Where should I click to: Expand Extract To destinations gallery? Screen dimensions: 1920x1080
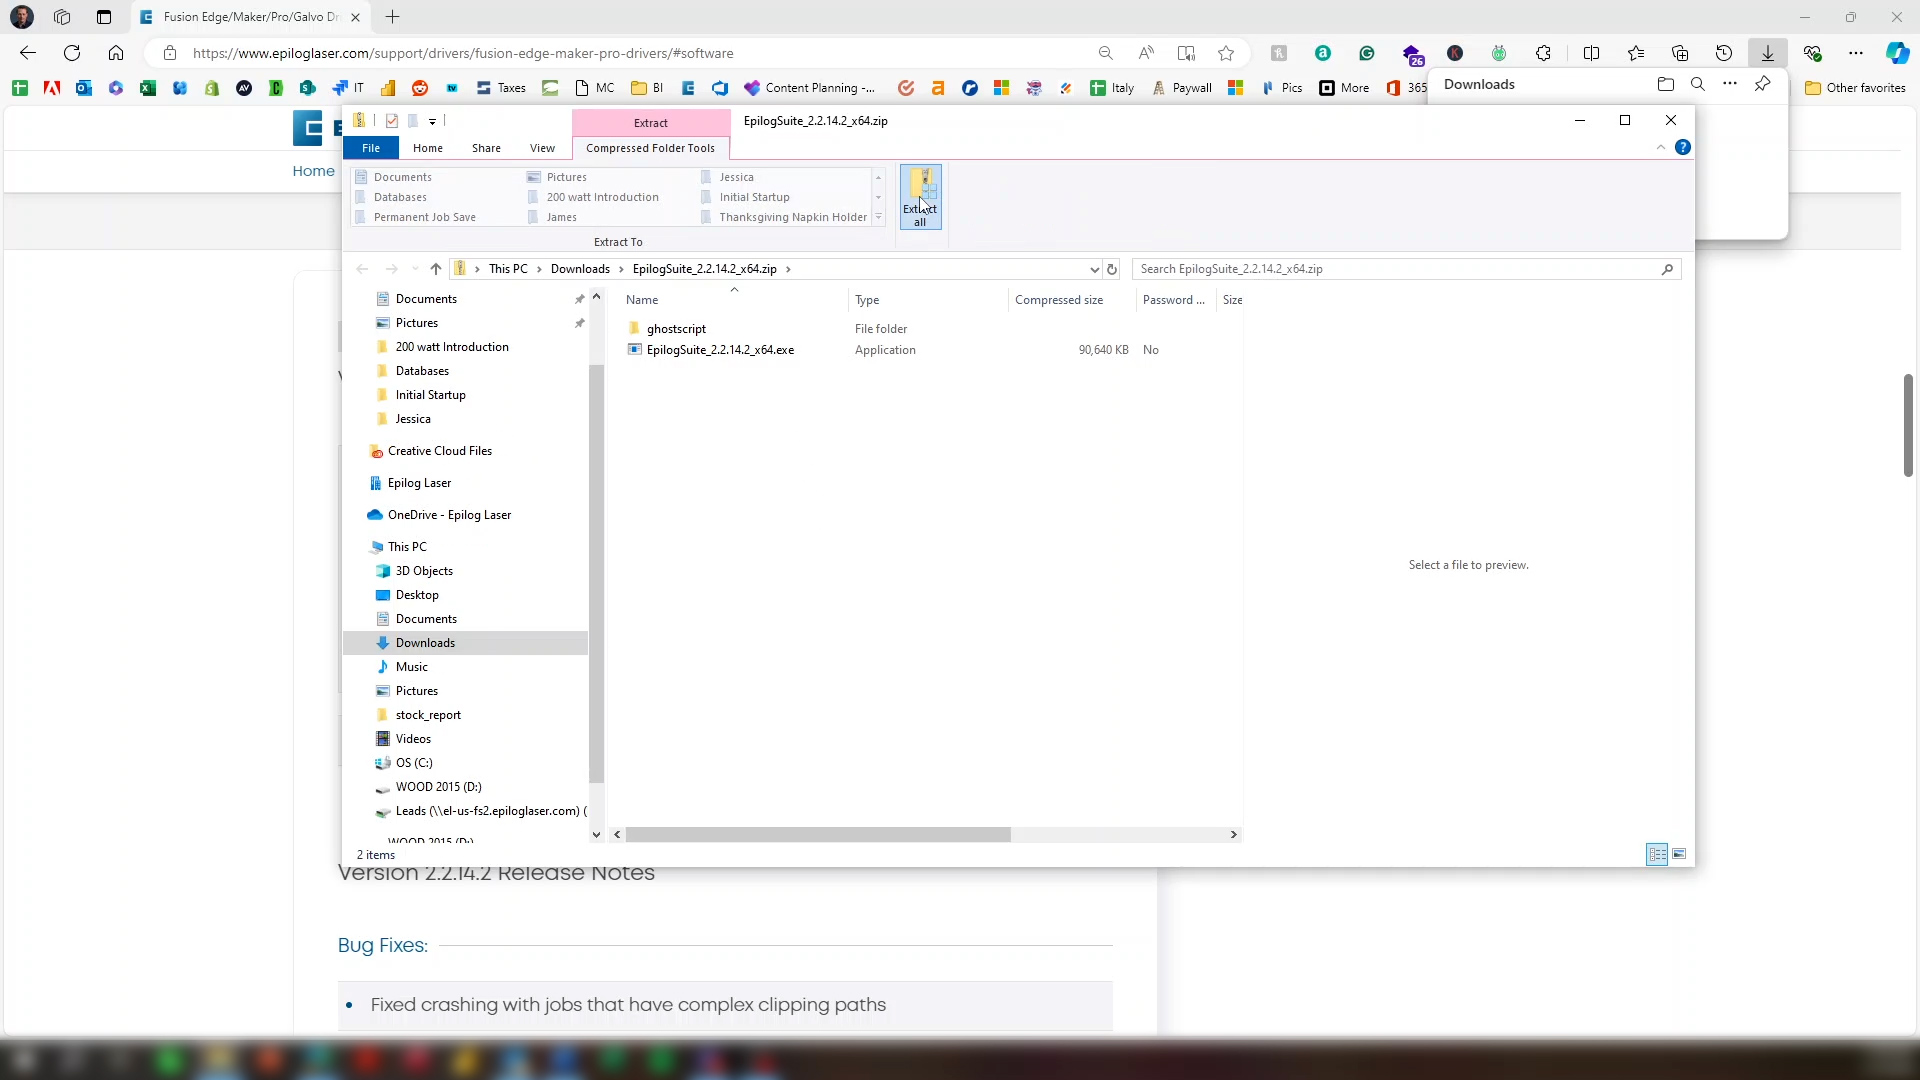878,217
